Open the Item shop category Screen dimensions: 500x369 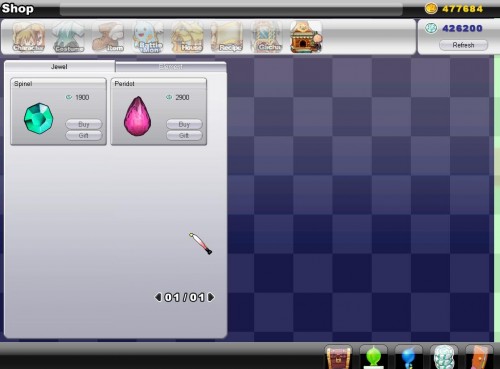(x=108, y=37)
